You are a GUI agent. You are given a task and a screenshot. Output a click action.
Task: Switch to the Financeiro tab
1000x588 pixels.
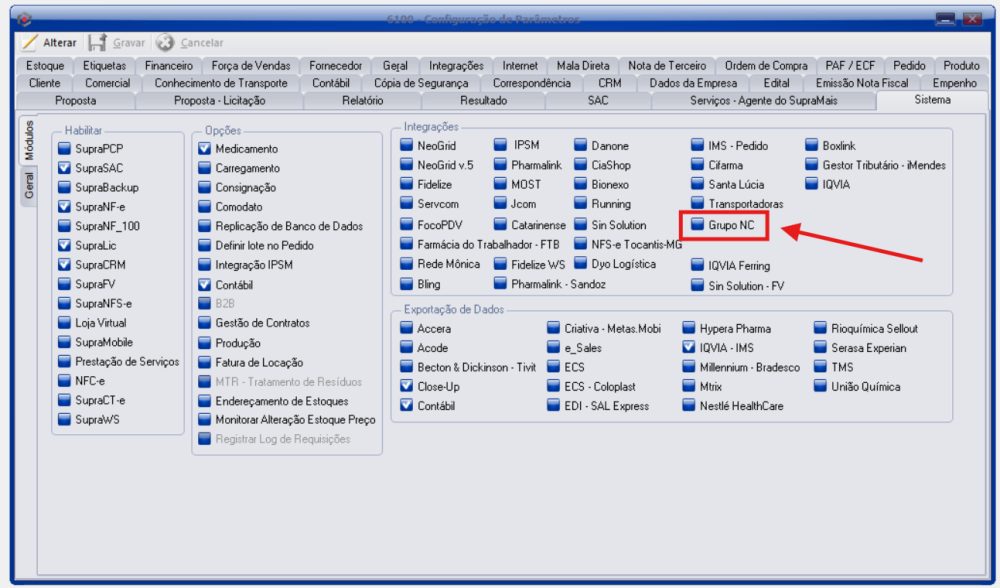pyautogui.click(x=168, y=66)
